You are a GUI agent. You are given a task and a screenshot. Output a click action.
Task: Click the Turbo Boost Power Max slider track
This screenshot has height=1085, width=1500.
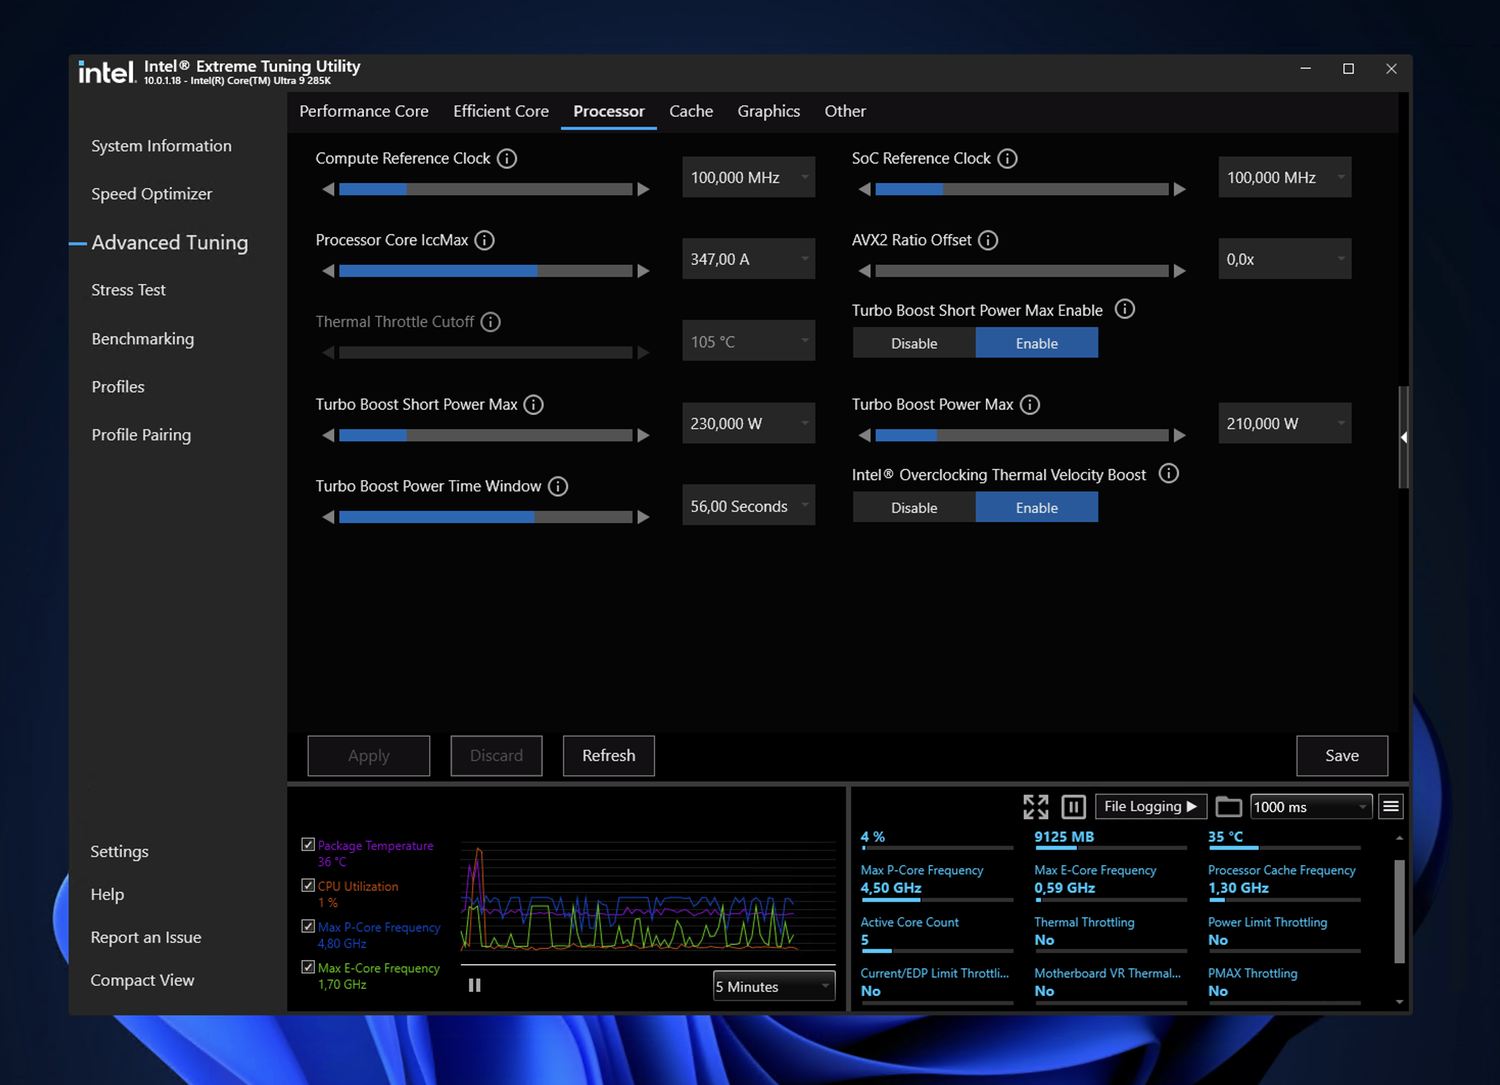click(1021, 436)
